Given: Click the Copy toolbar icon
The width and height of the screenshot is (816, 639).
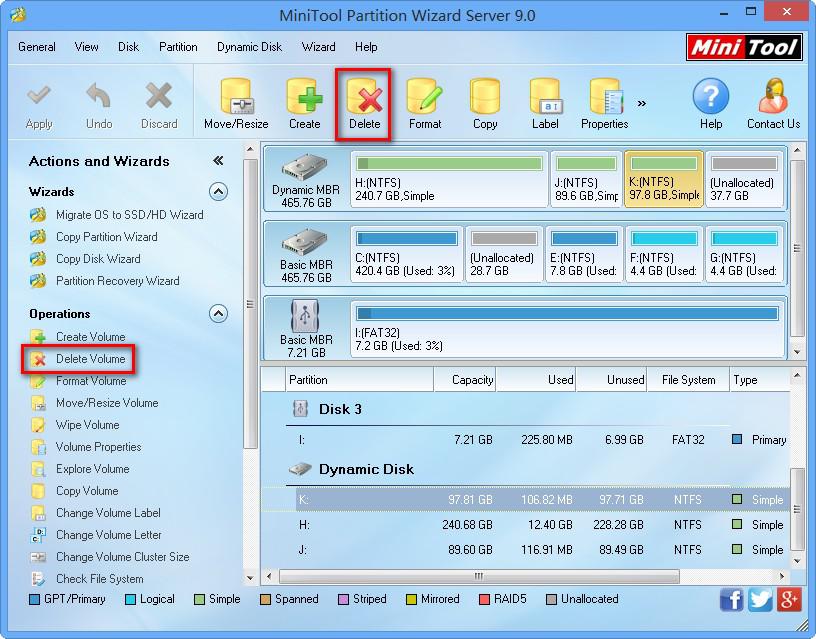Looking at the screenshot, I should pos(485,106).
